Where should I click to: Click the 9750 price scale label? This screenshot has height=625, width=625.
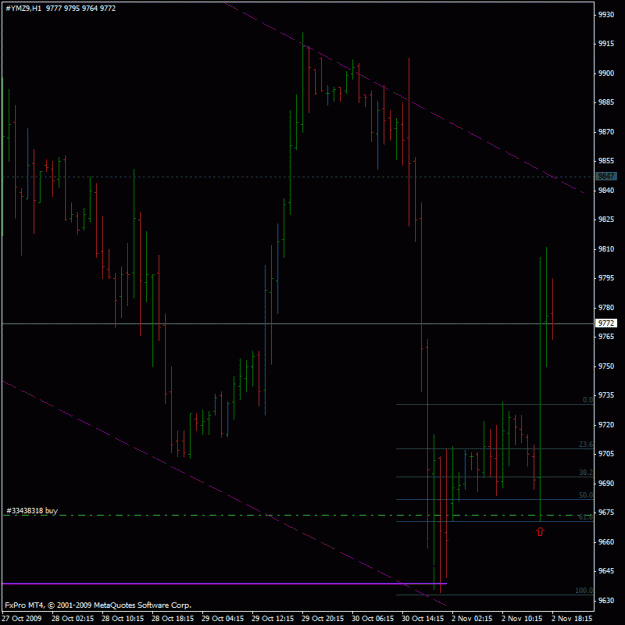[x=606, y=366]
